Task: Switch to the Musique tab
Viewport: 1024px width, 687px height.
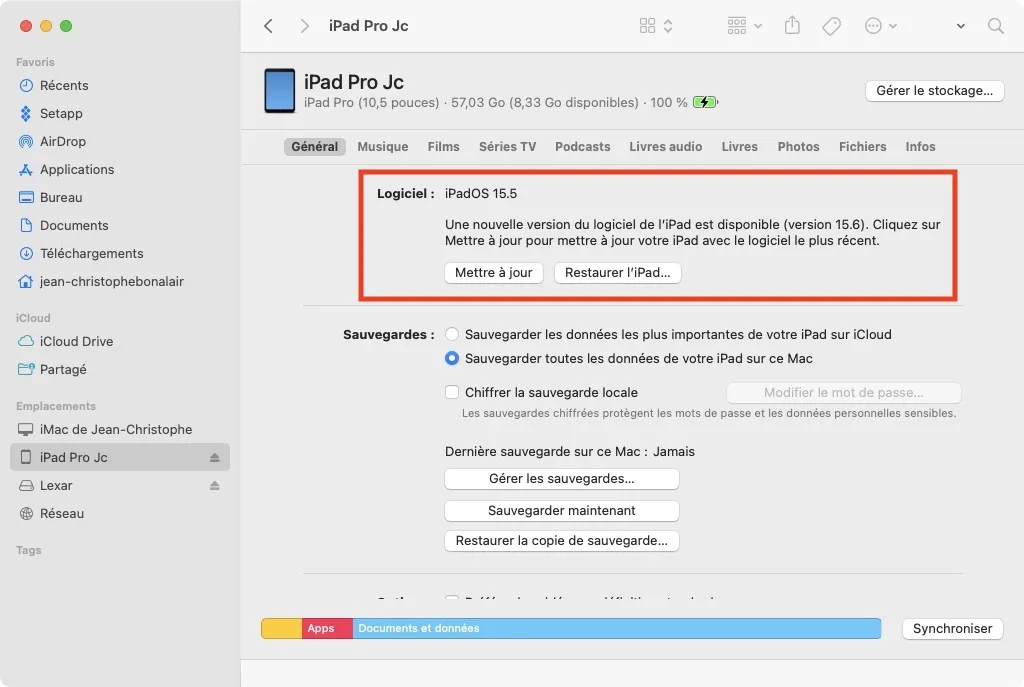Action: (x=383, y=147)
